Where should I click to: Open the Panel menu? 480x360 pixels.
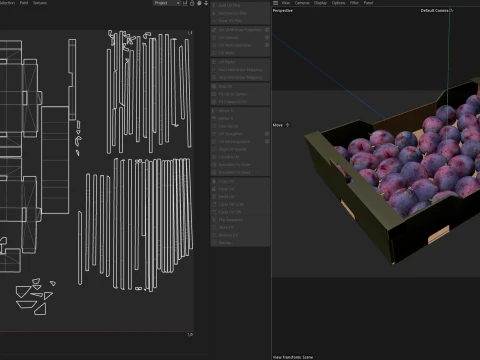point(368,3)
